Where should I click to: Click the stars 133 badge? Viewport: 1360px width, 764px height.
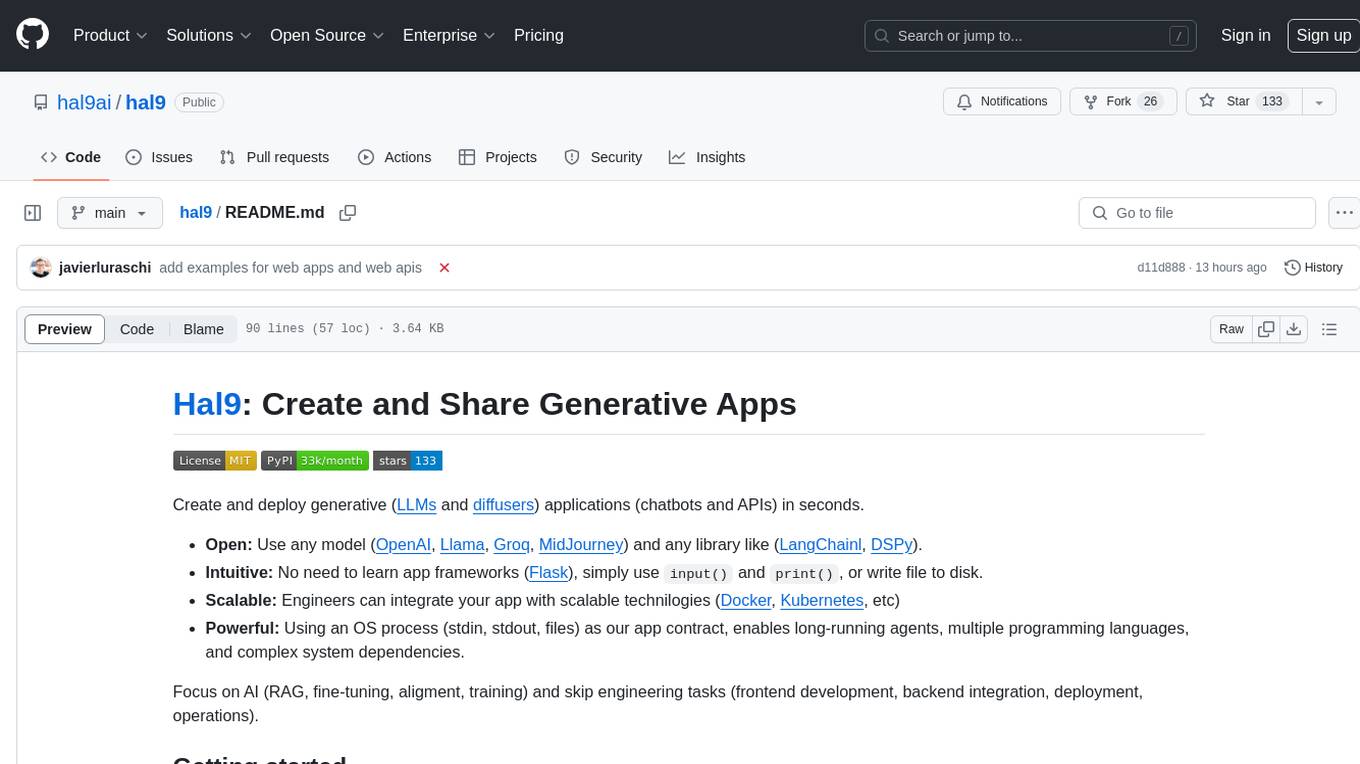click(x=408, y=460)
